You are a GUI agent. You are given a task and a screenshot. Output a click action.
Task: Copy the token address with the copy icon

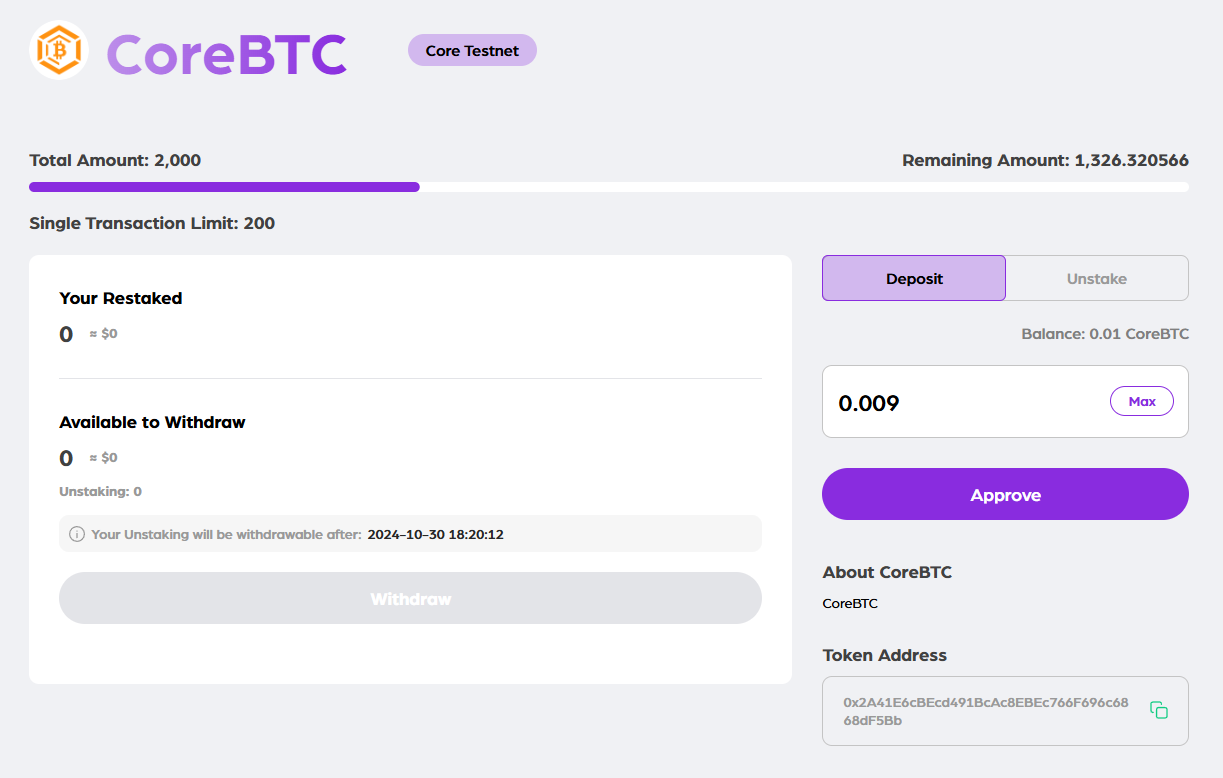tap(1159, 710)
